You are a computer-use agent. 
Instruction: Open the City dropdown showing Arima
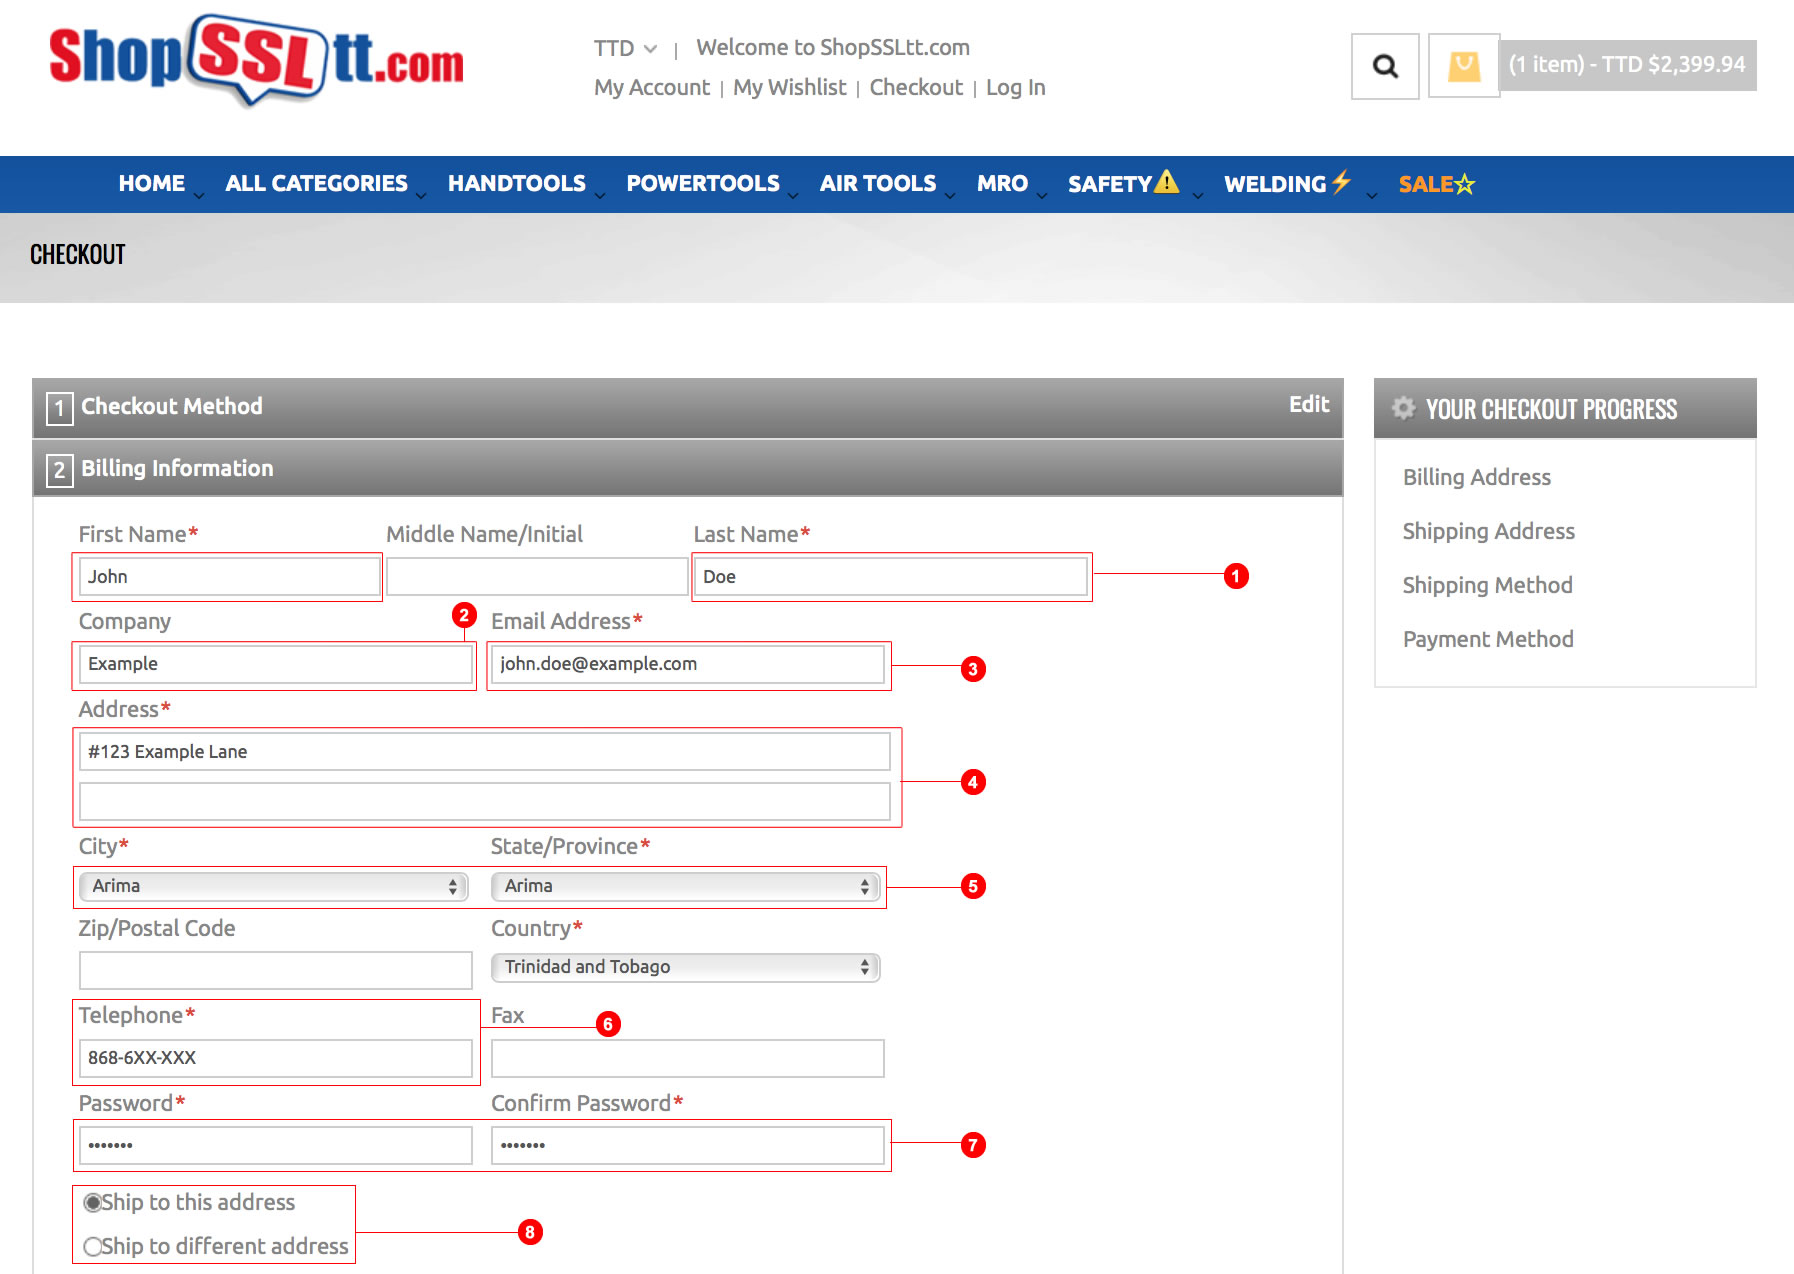[x=273, y=886]
